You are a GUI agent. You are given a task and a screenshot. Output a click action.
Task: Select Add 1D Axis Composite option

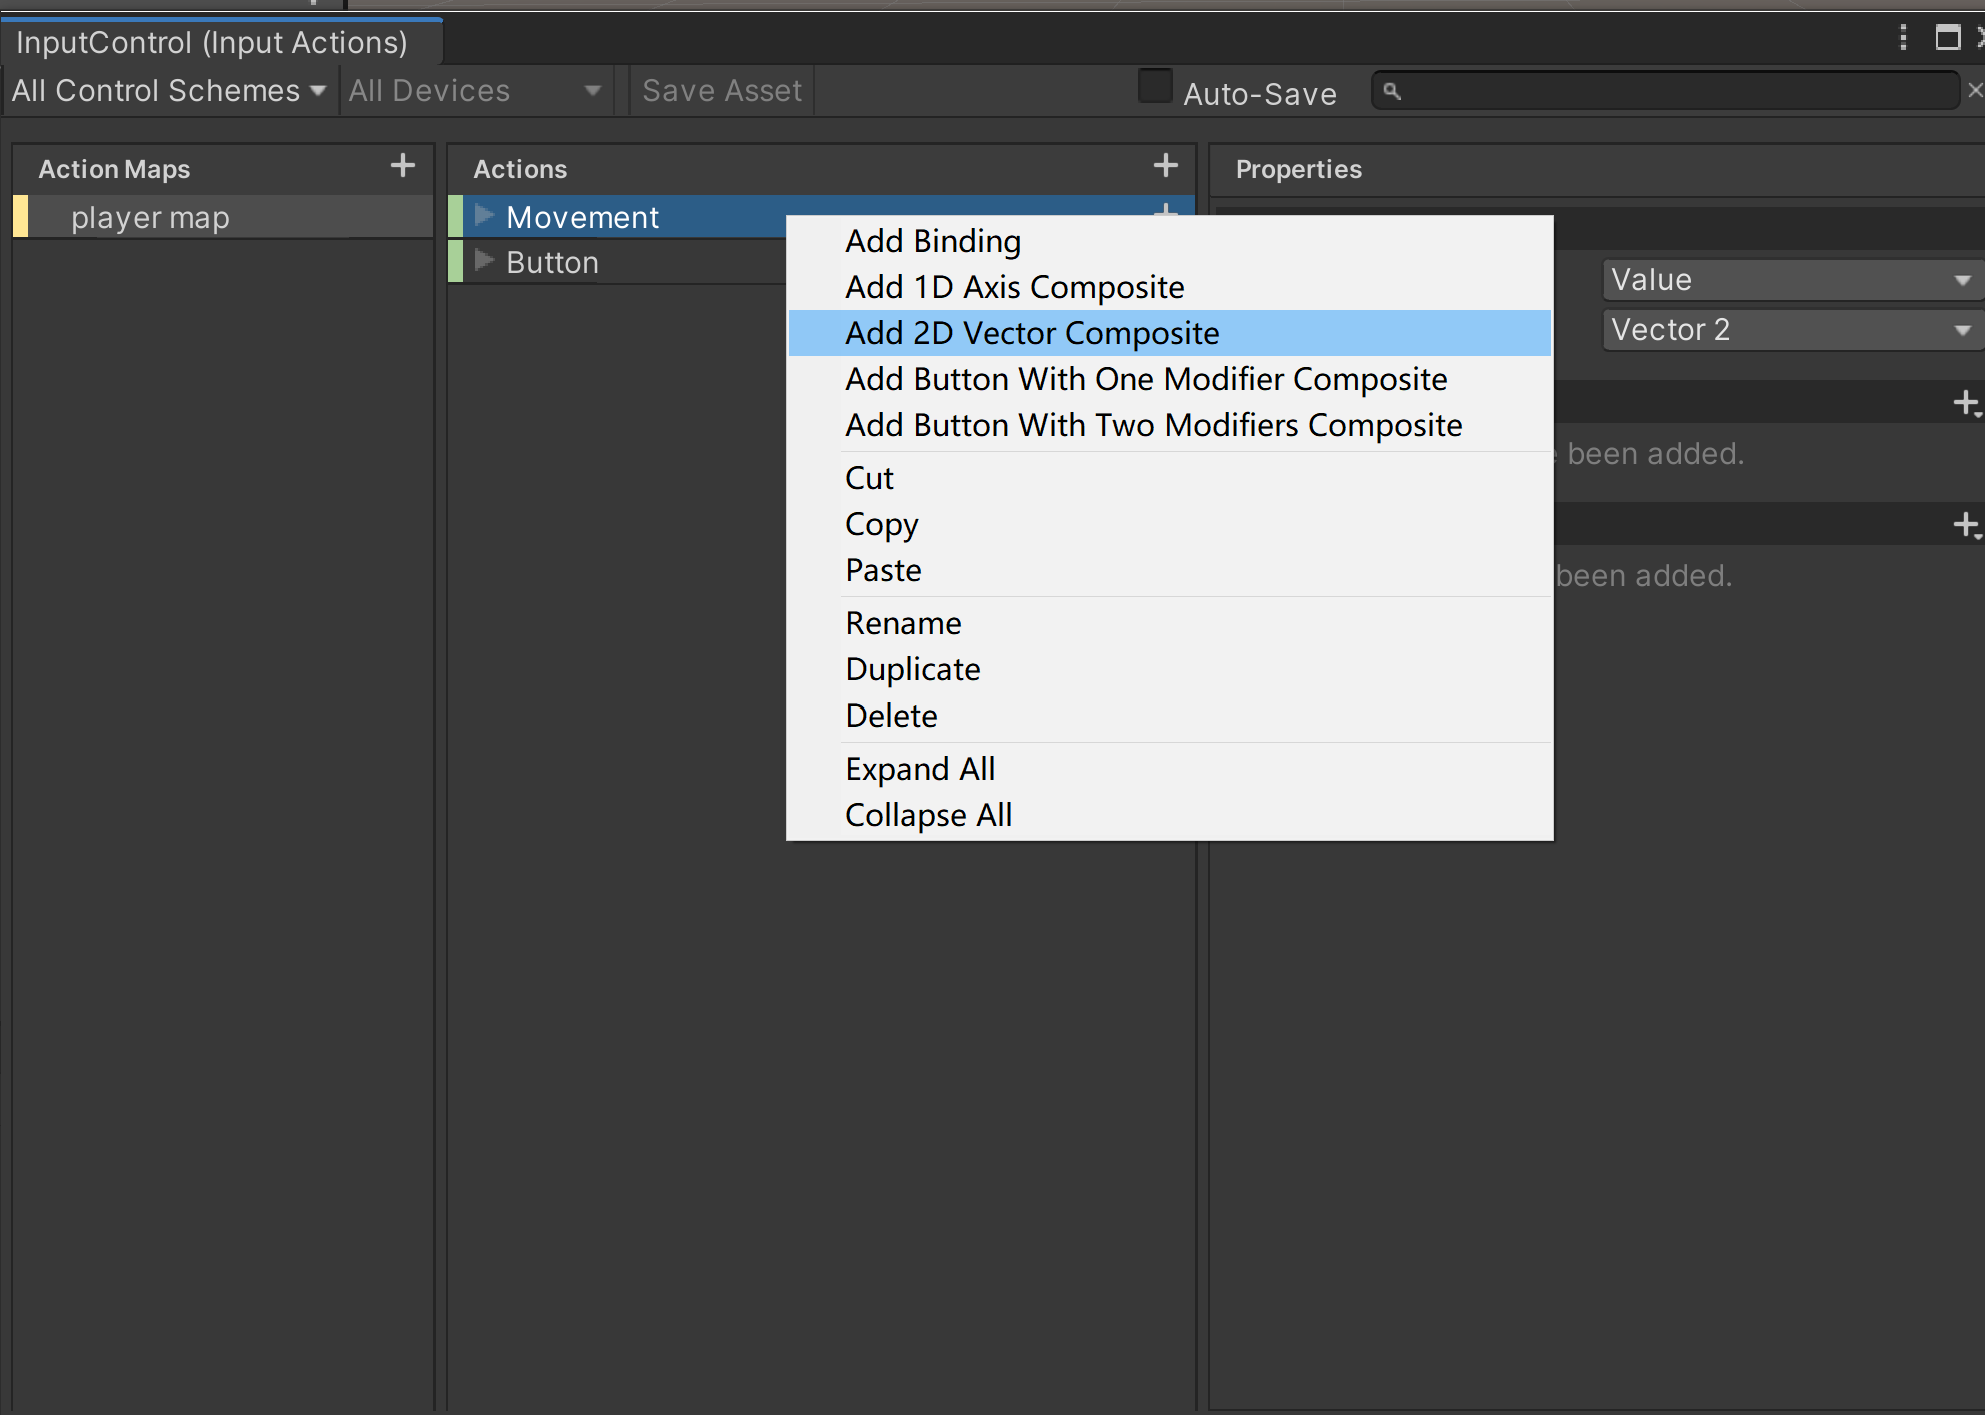(x=1014, y=287)
